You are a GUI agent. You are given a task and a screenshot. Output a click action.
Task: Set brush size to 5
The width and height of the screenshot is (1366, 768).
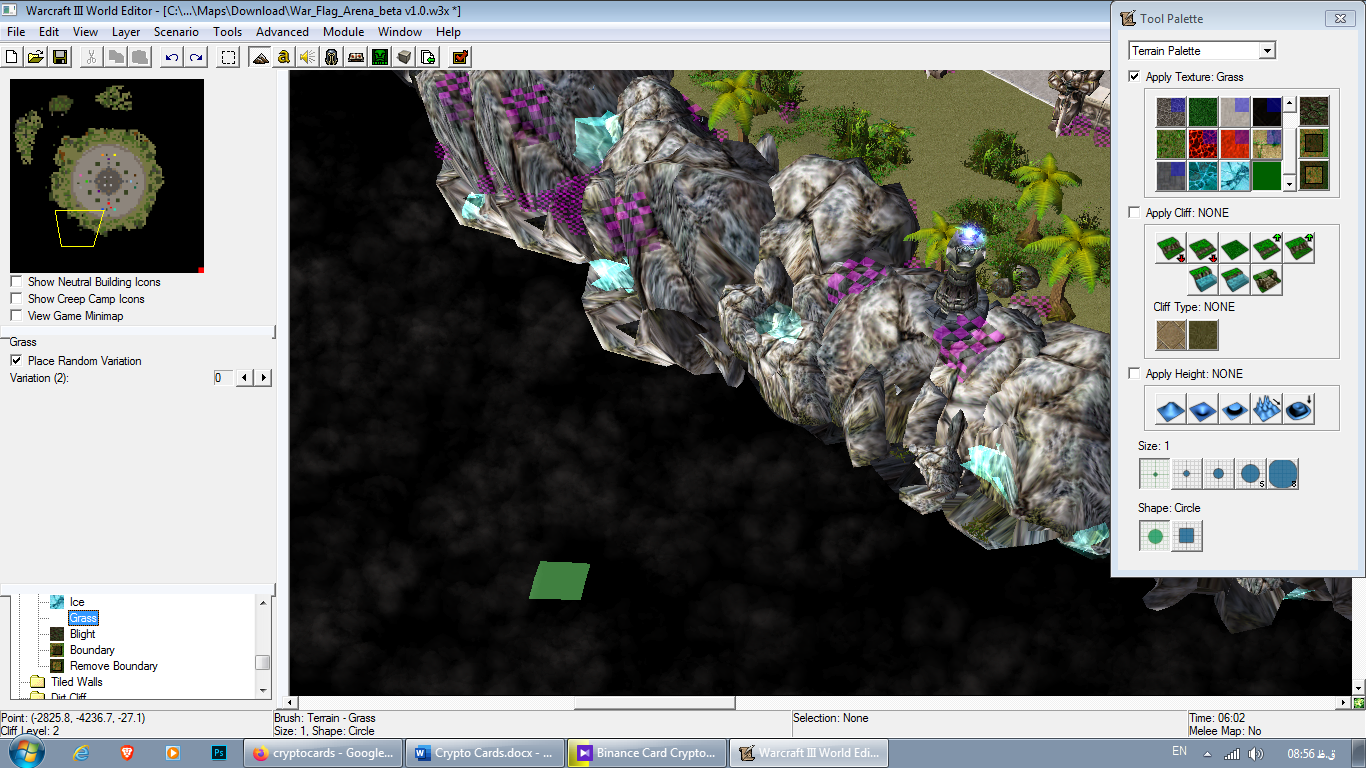pyautogui.click(x=1251, y=475)
